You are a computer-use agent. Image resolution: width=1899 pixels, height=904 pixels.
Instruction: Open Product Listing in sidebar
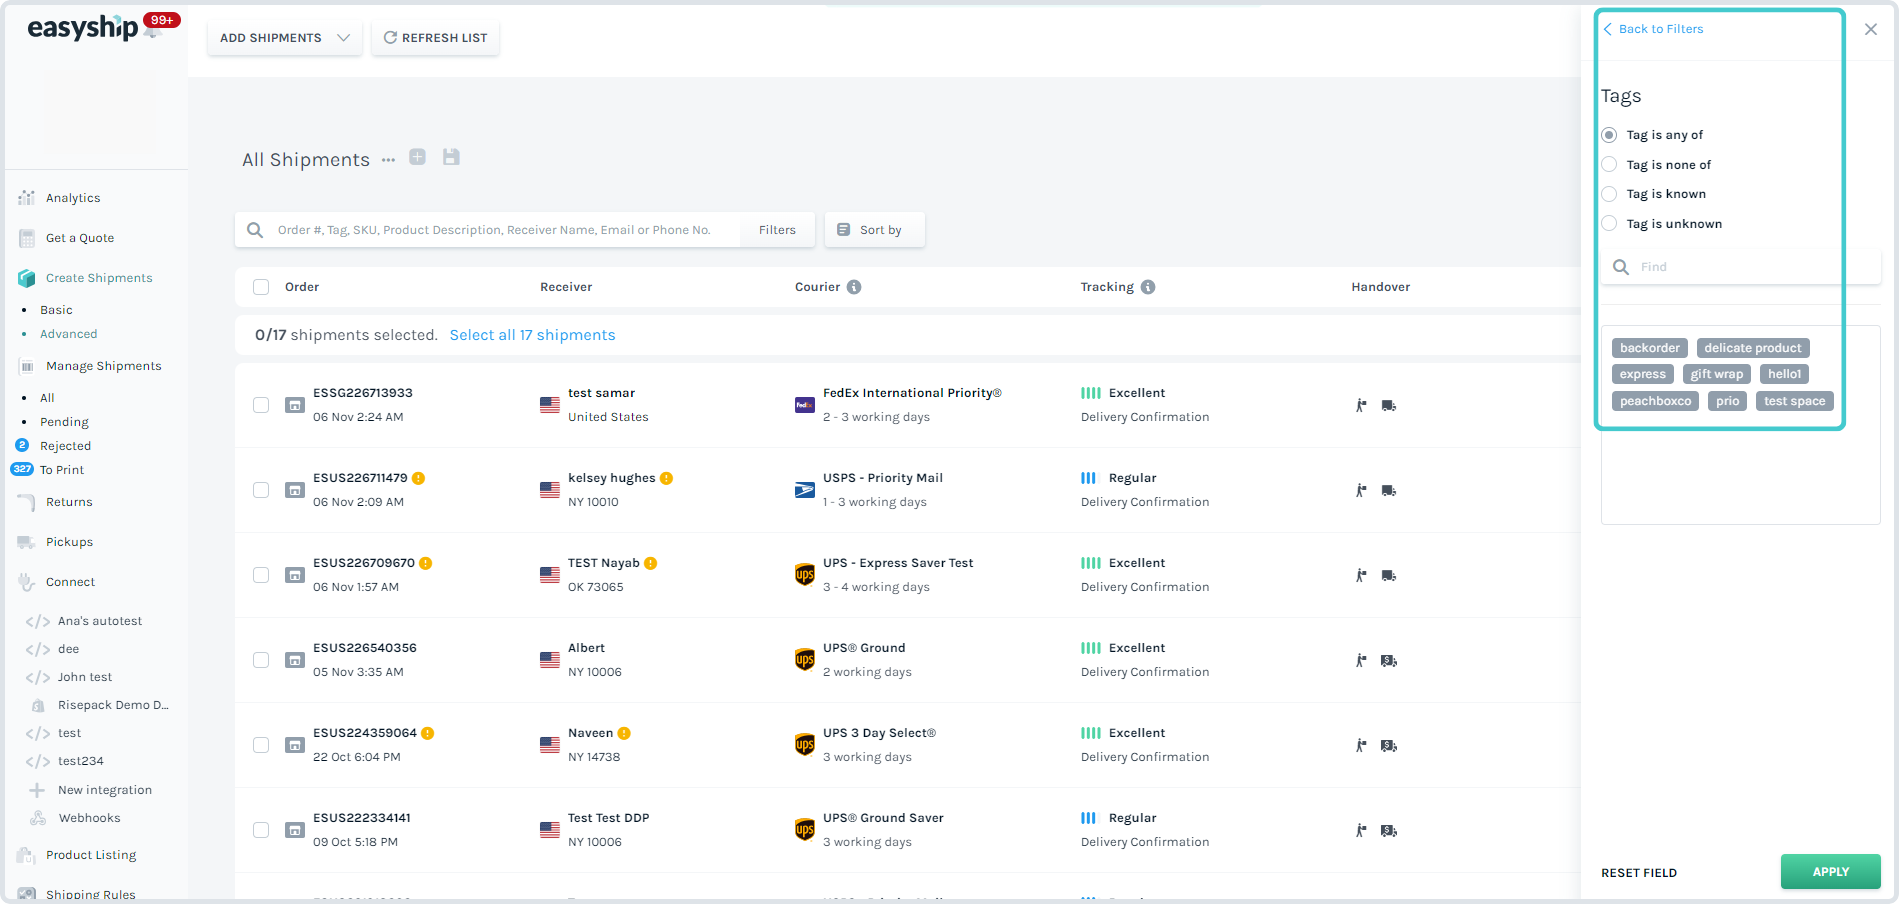(91, 855)
